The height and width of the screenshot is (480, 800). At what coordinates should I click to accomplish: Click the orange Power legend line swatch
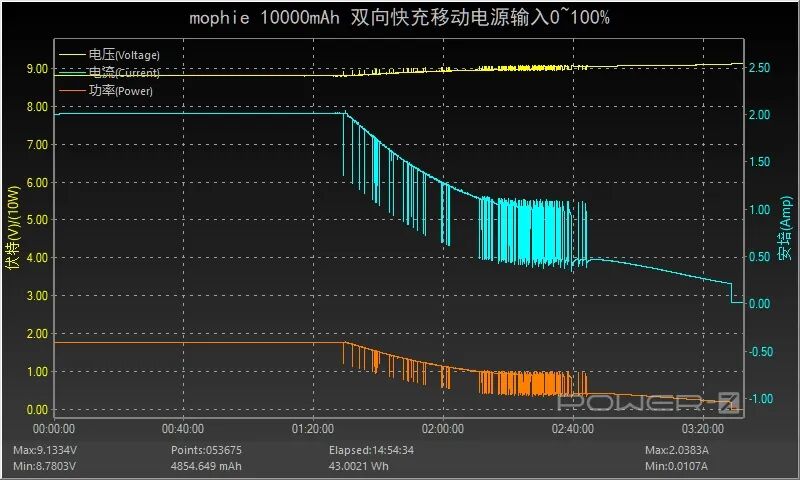click(72, 91)
